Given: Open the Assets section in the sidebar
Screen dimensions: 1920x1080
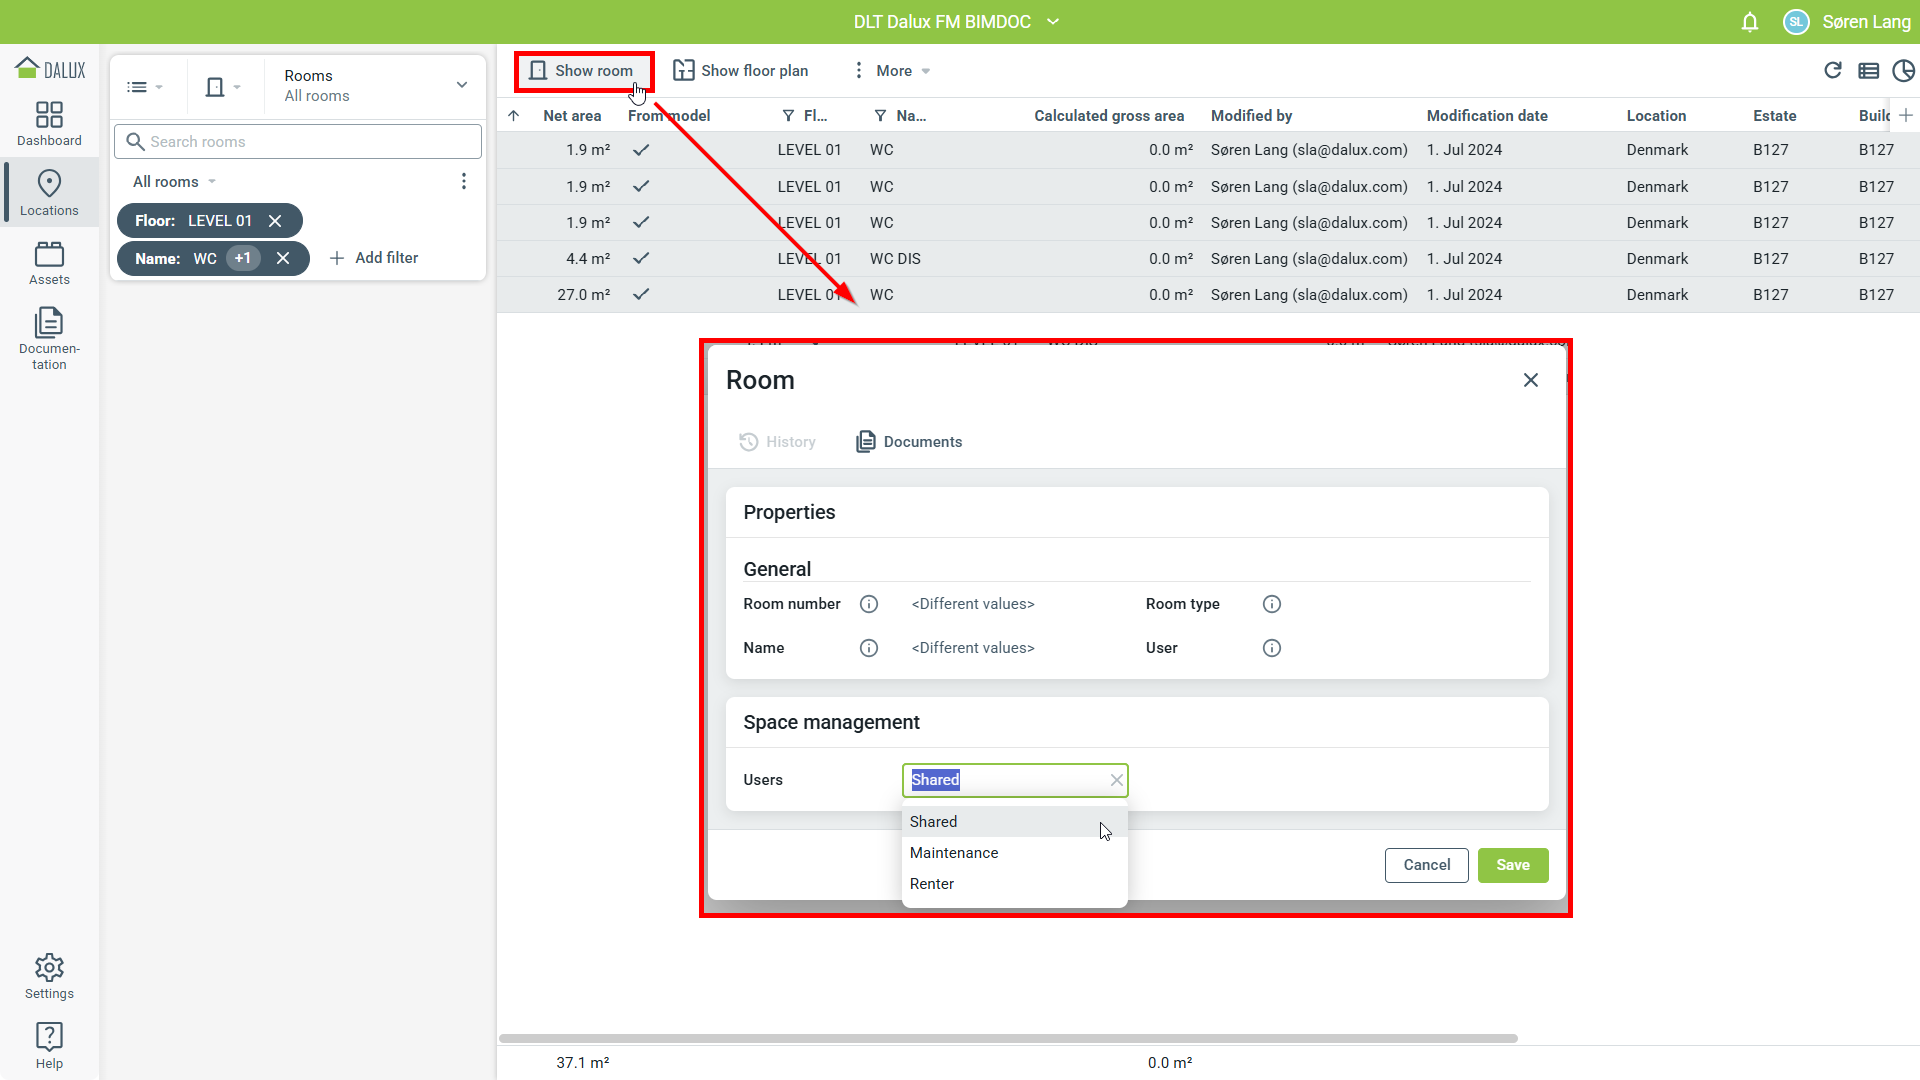Looking at the screenshot, I should [49, 264].
